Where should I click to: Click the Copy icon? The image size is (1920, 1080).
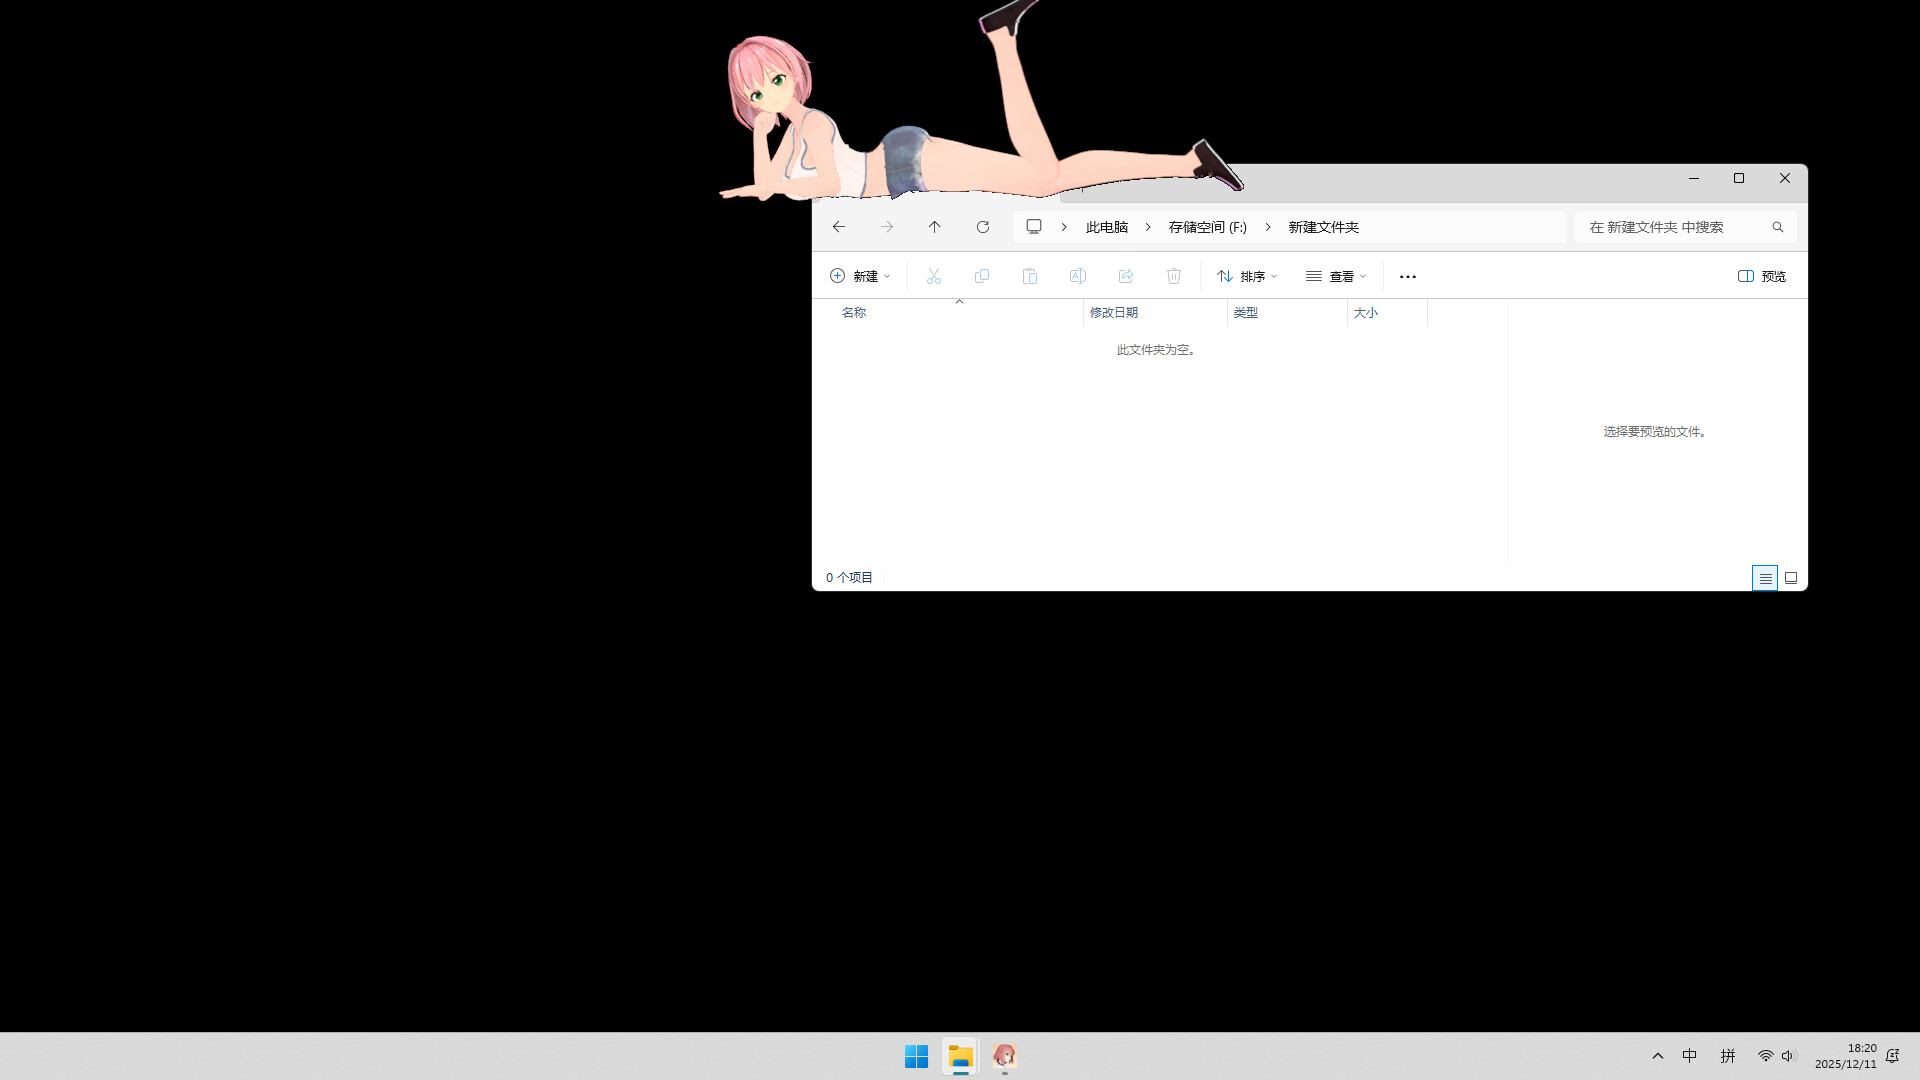(982, 276)
